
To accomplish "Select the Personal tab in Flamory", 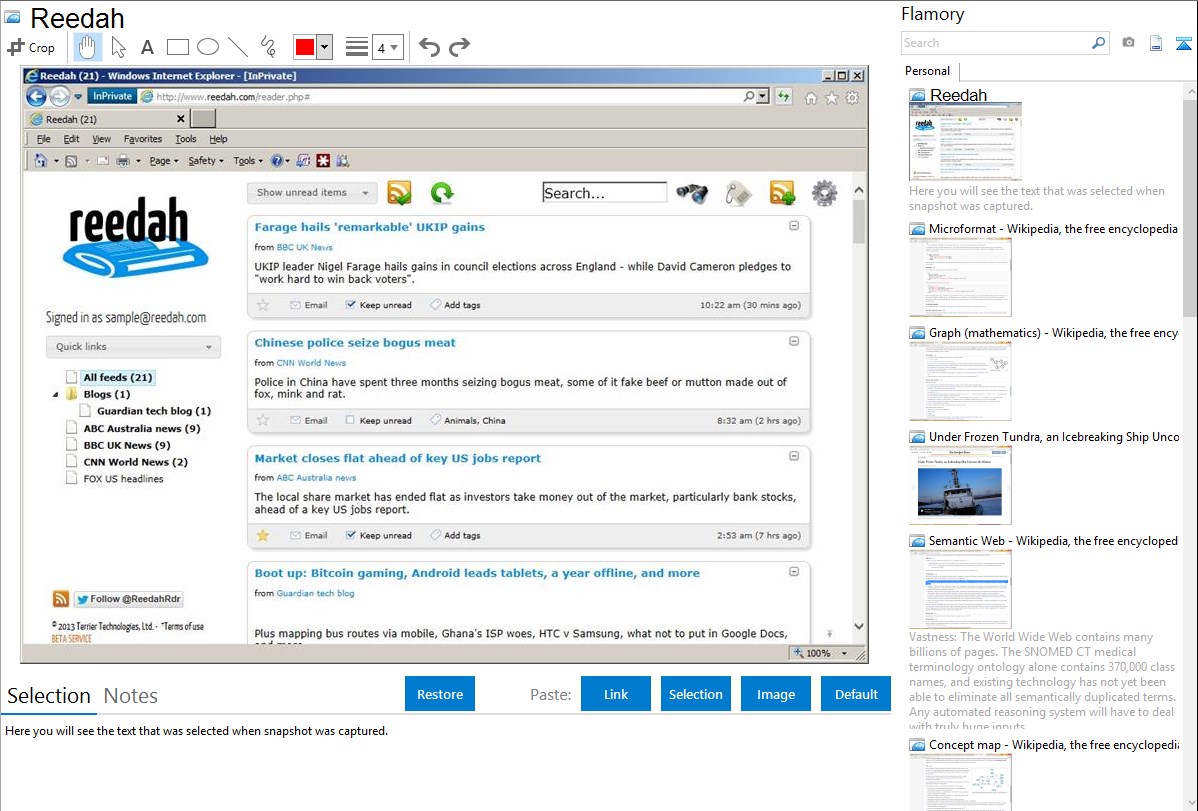I will click(x=928, y=71).
